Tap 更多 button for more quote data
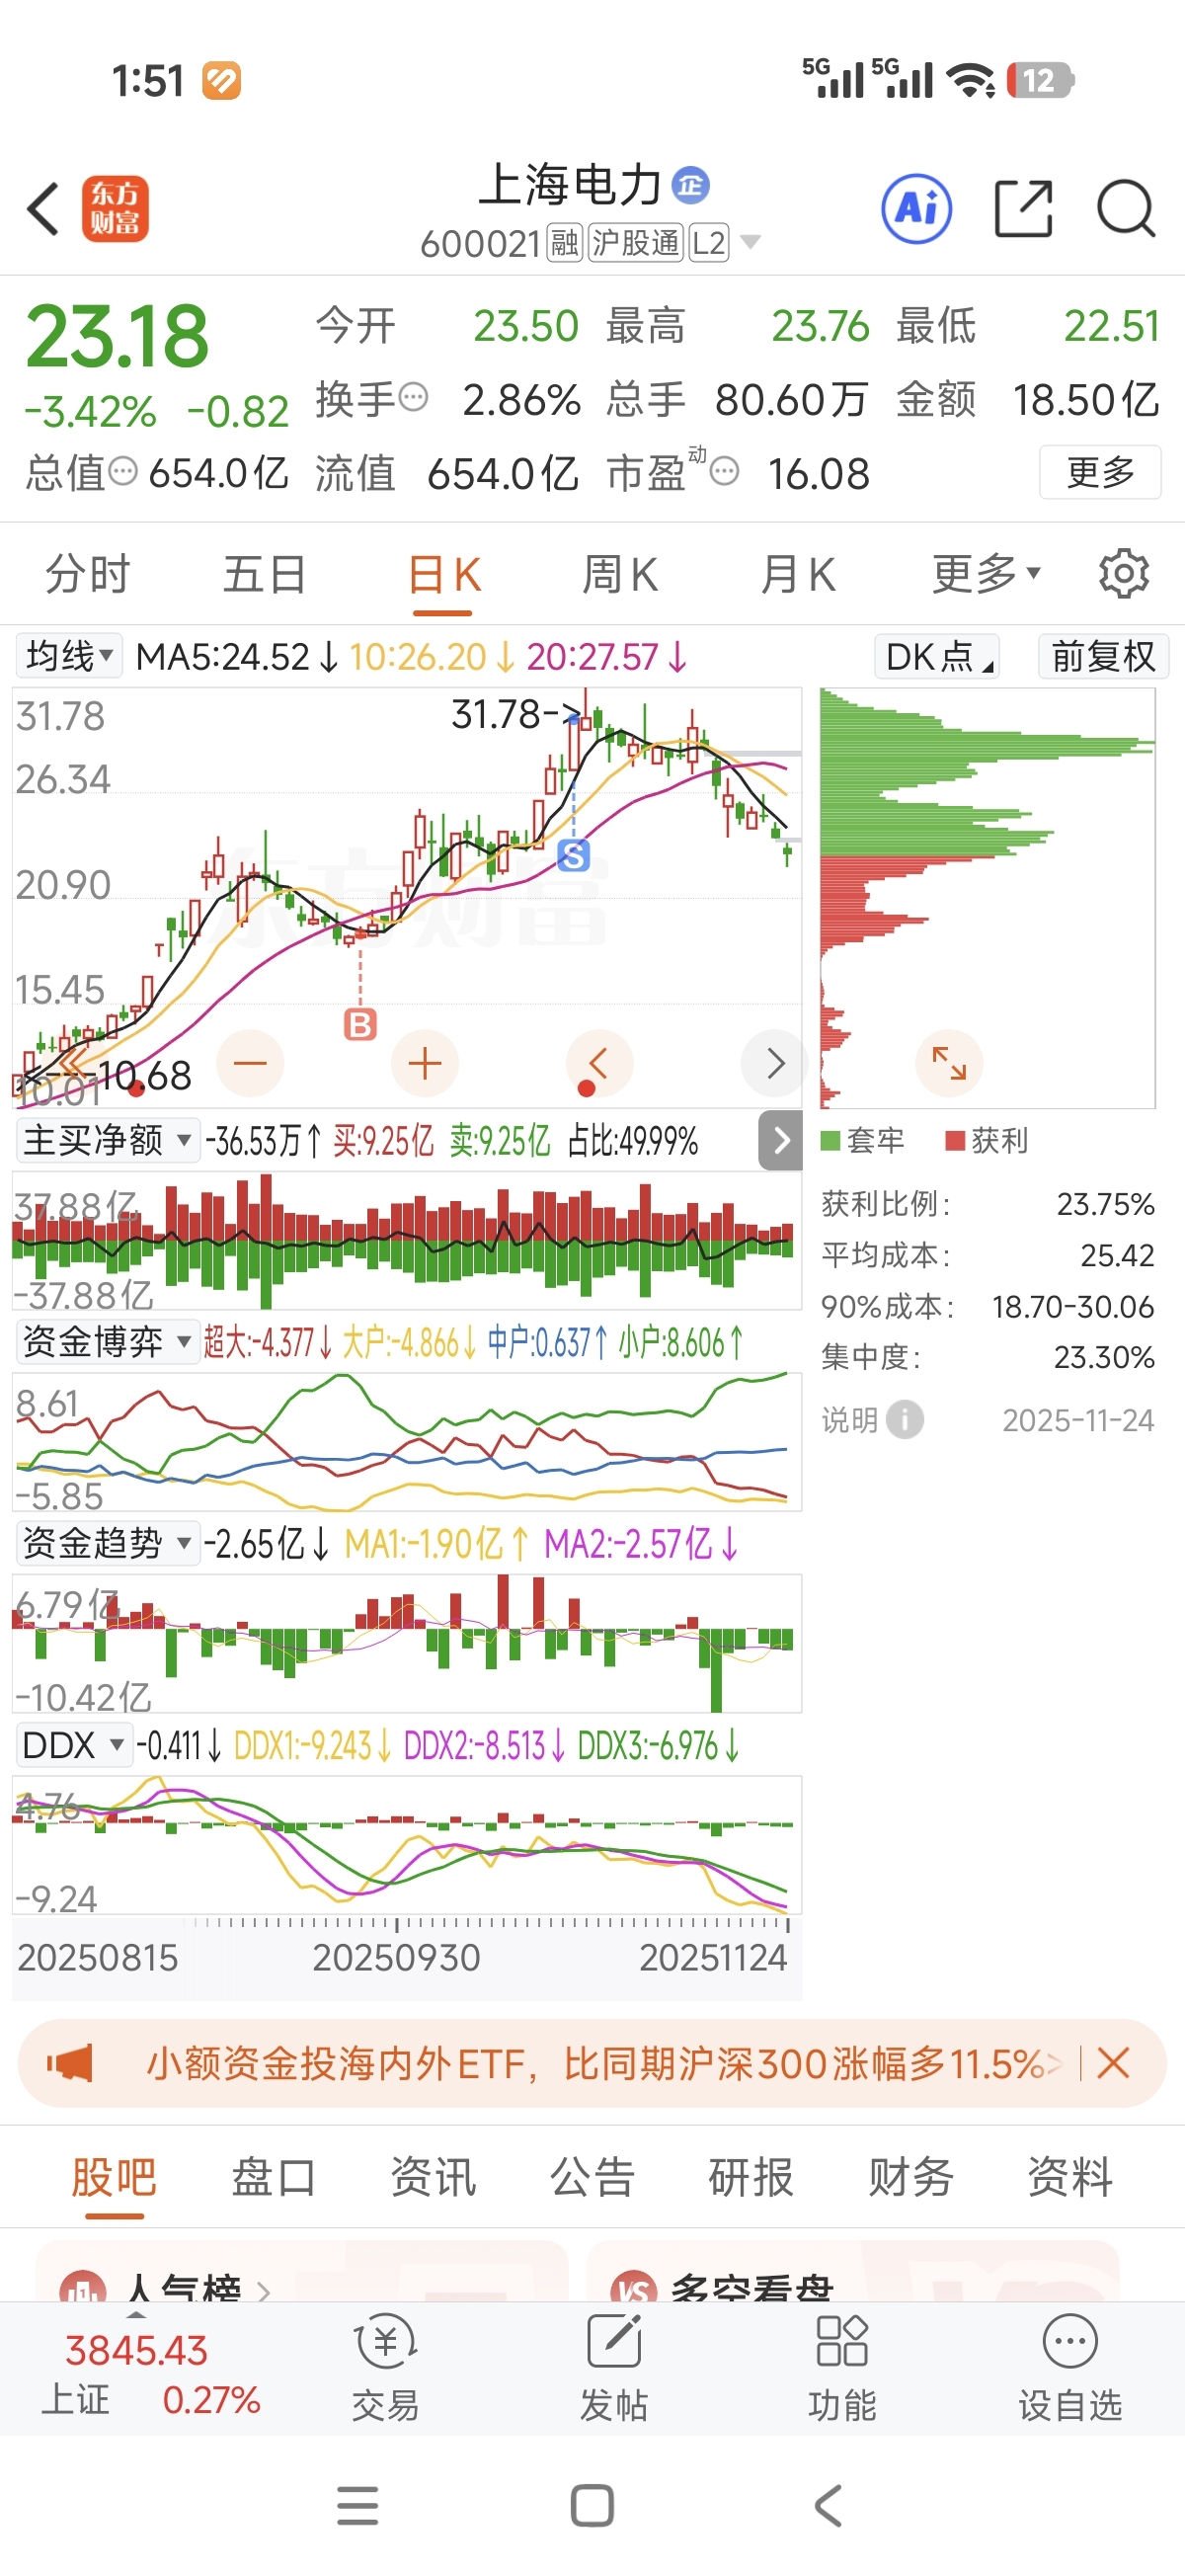The height and width of the screenshot is (2576, 1185). point(1100,471)
